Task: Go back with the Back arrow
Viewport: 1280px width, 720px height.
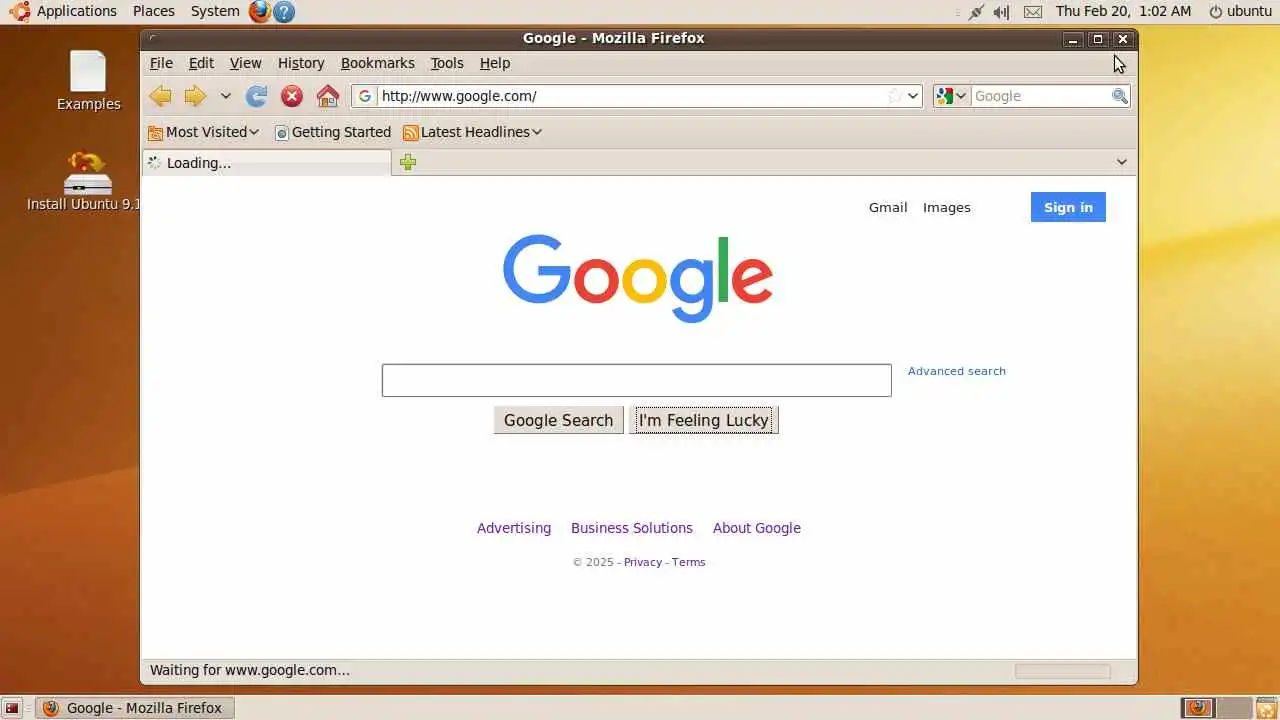Action: [x=160, y=96]
